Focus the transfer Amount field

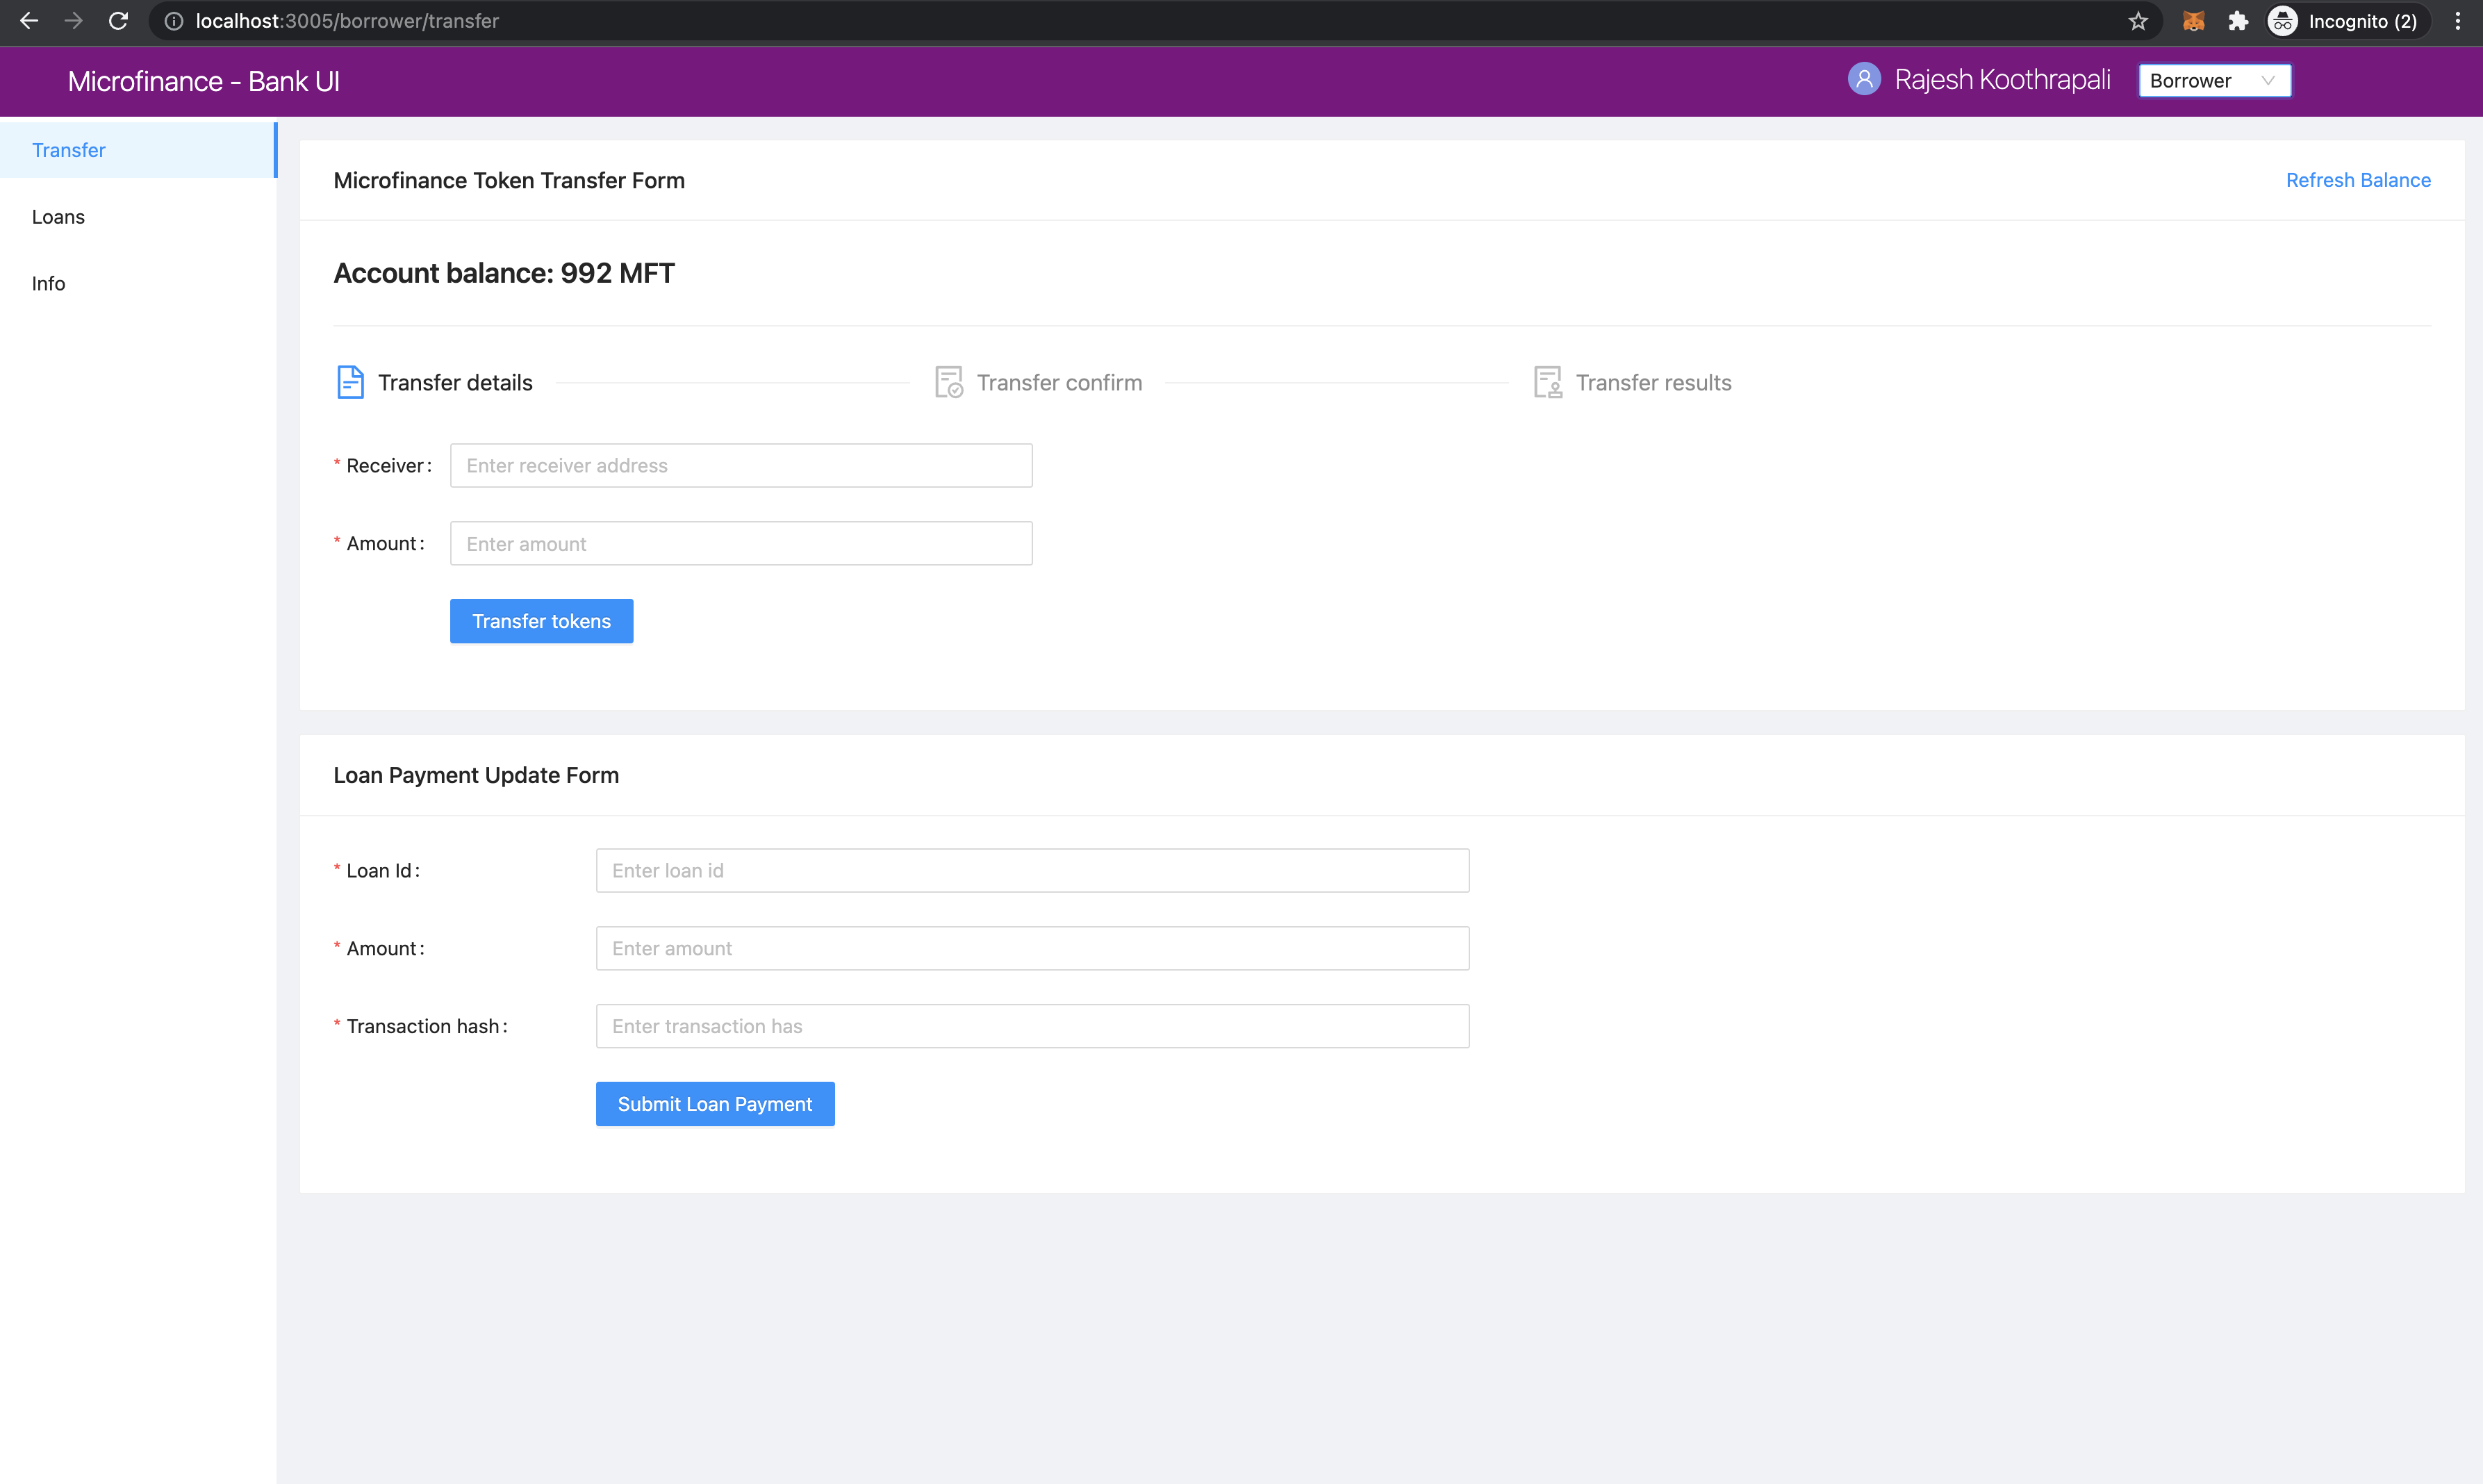click(741, 543)
